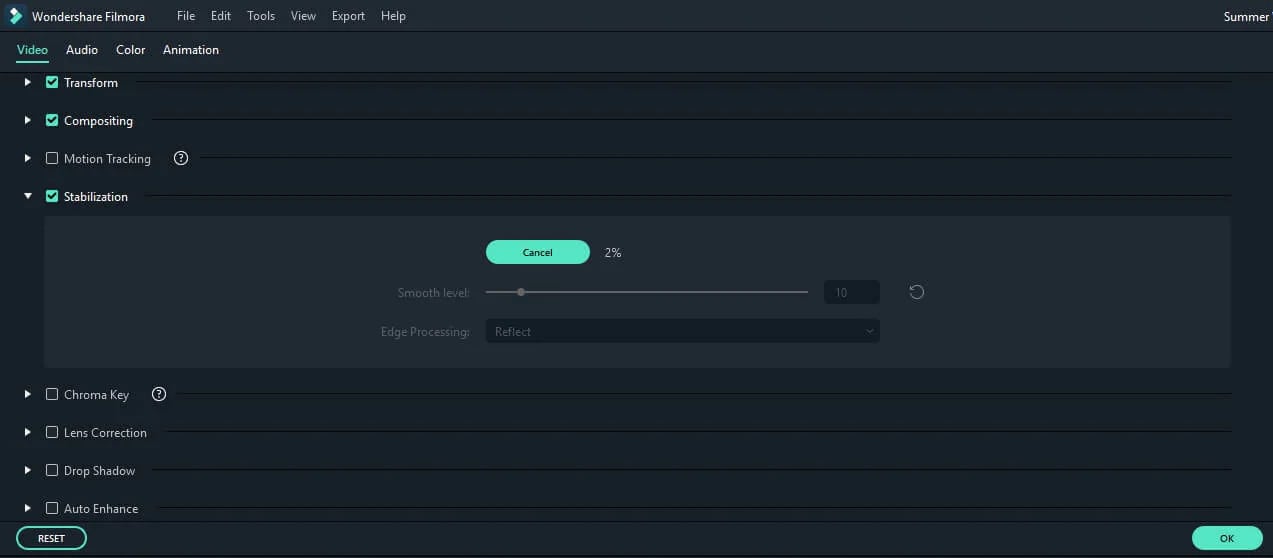
Task: Switch to the Color tab
Action: [x=131, y=50]
